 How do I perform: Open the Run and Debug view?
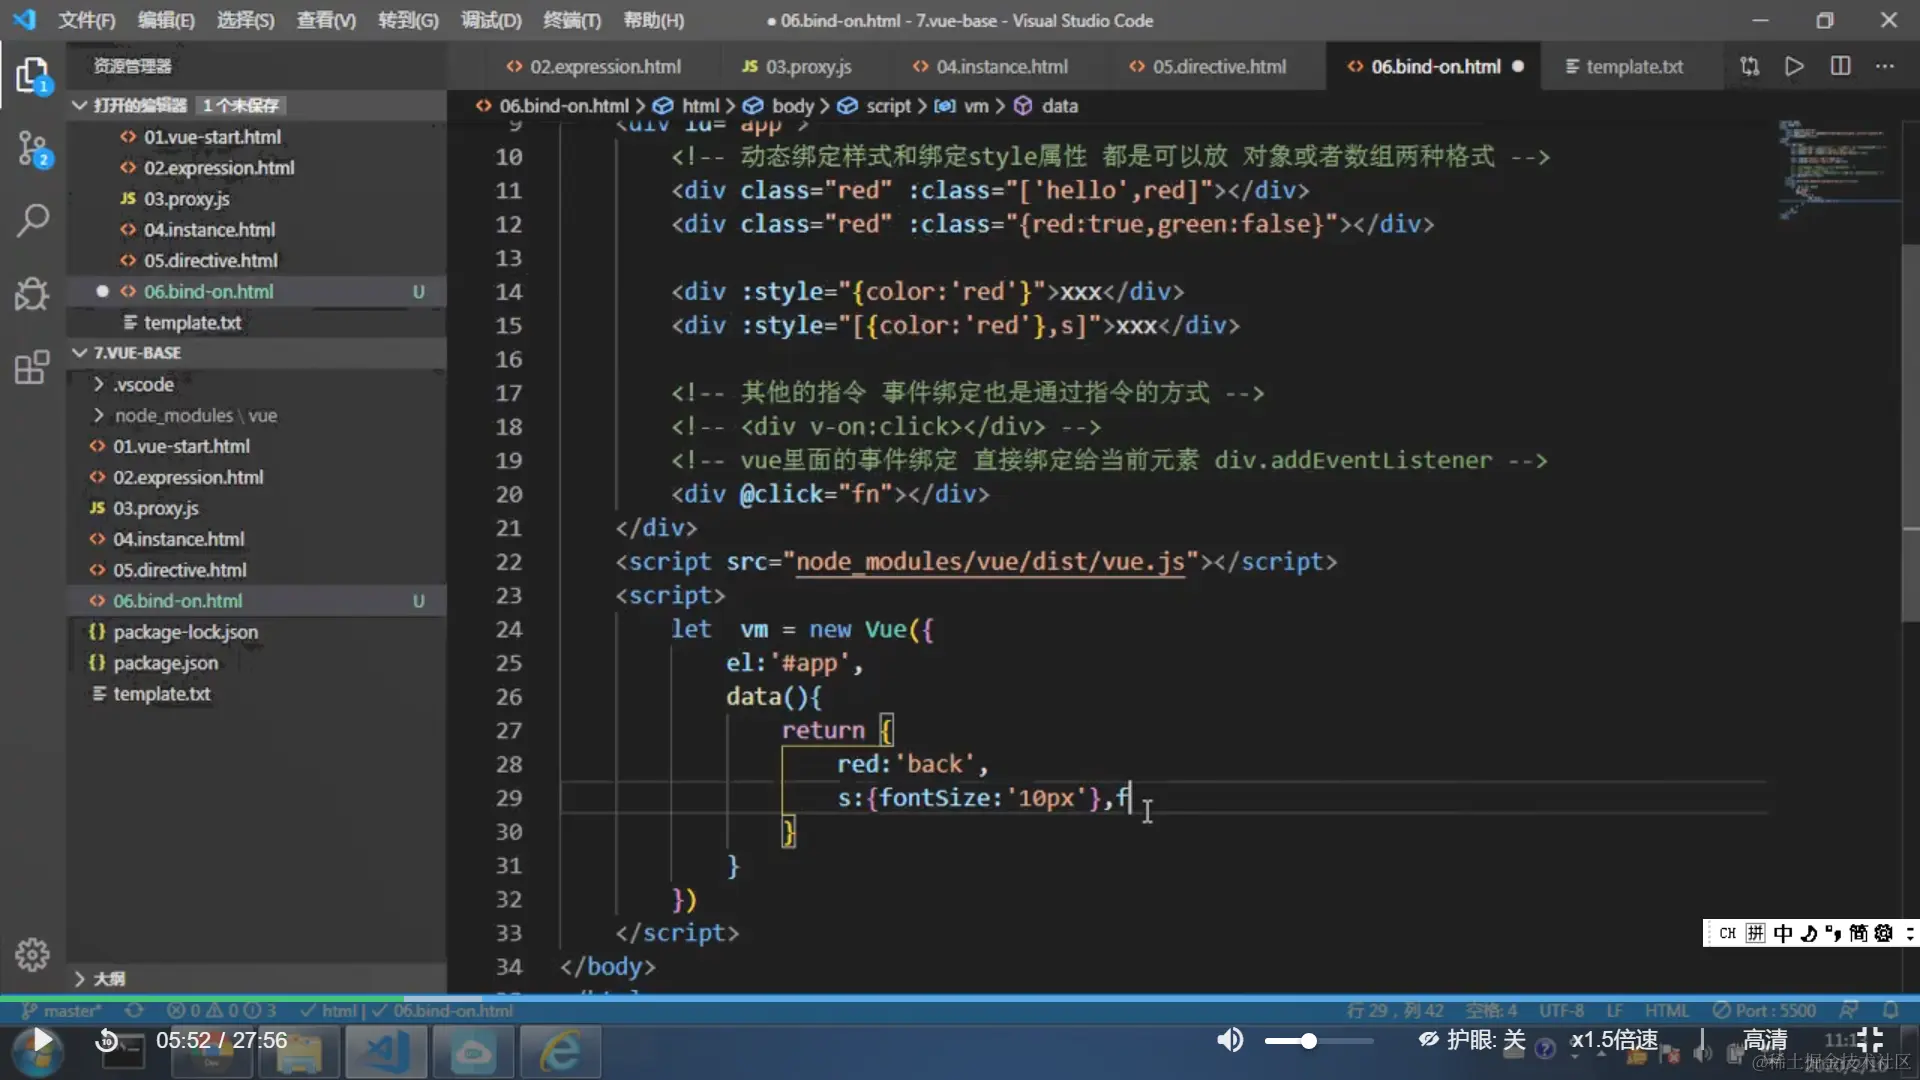click(32, 294)
